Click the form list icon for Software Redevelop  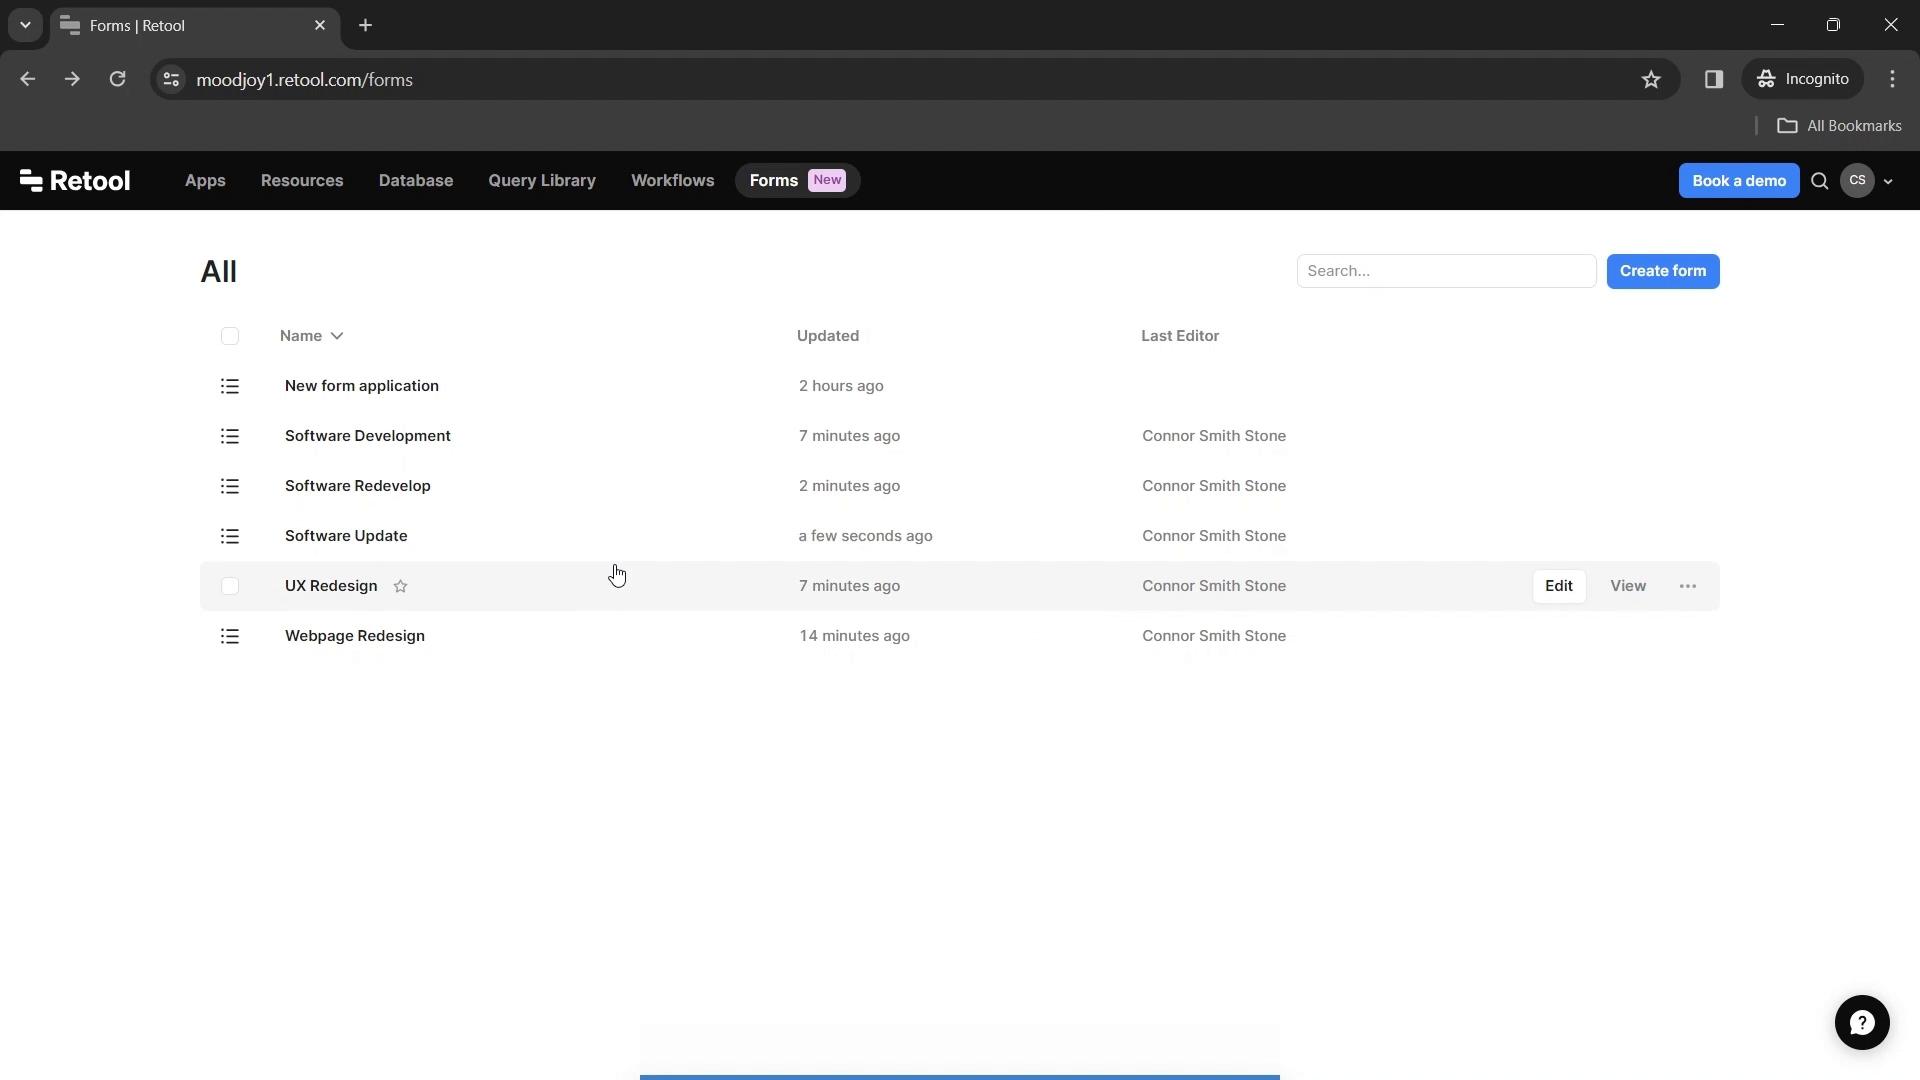click(229, 485)
